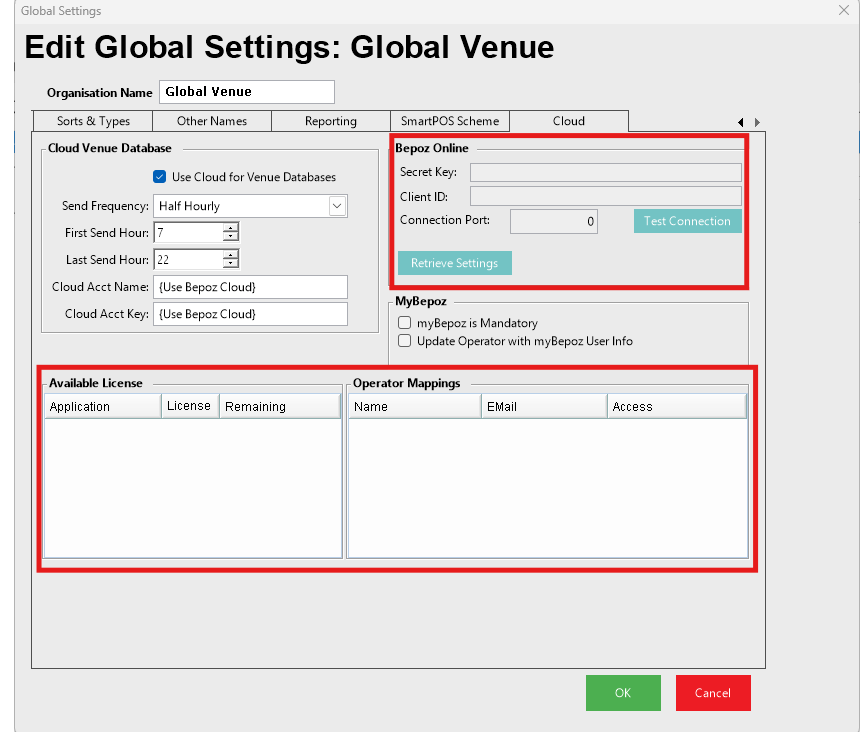This screenshot has width=860, height=732.
Task: Select the Reporting tab
Action: pos(330,121)
